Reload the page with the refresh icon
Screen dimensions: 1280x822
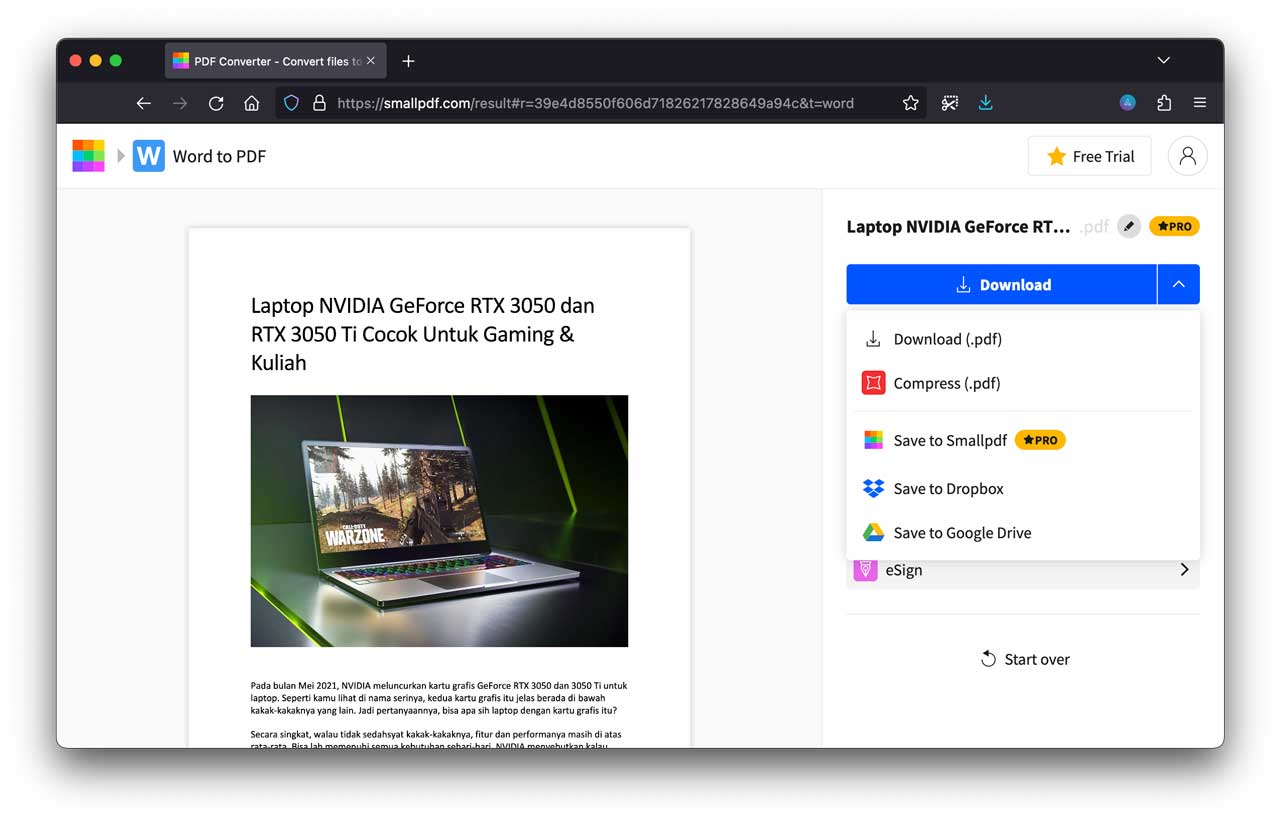point(216,103)
